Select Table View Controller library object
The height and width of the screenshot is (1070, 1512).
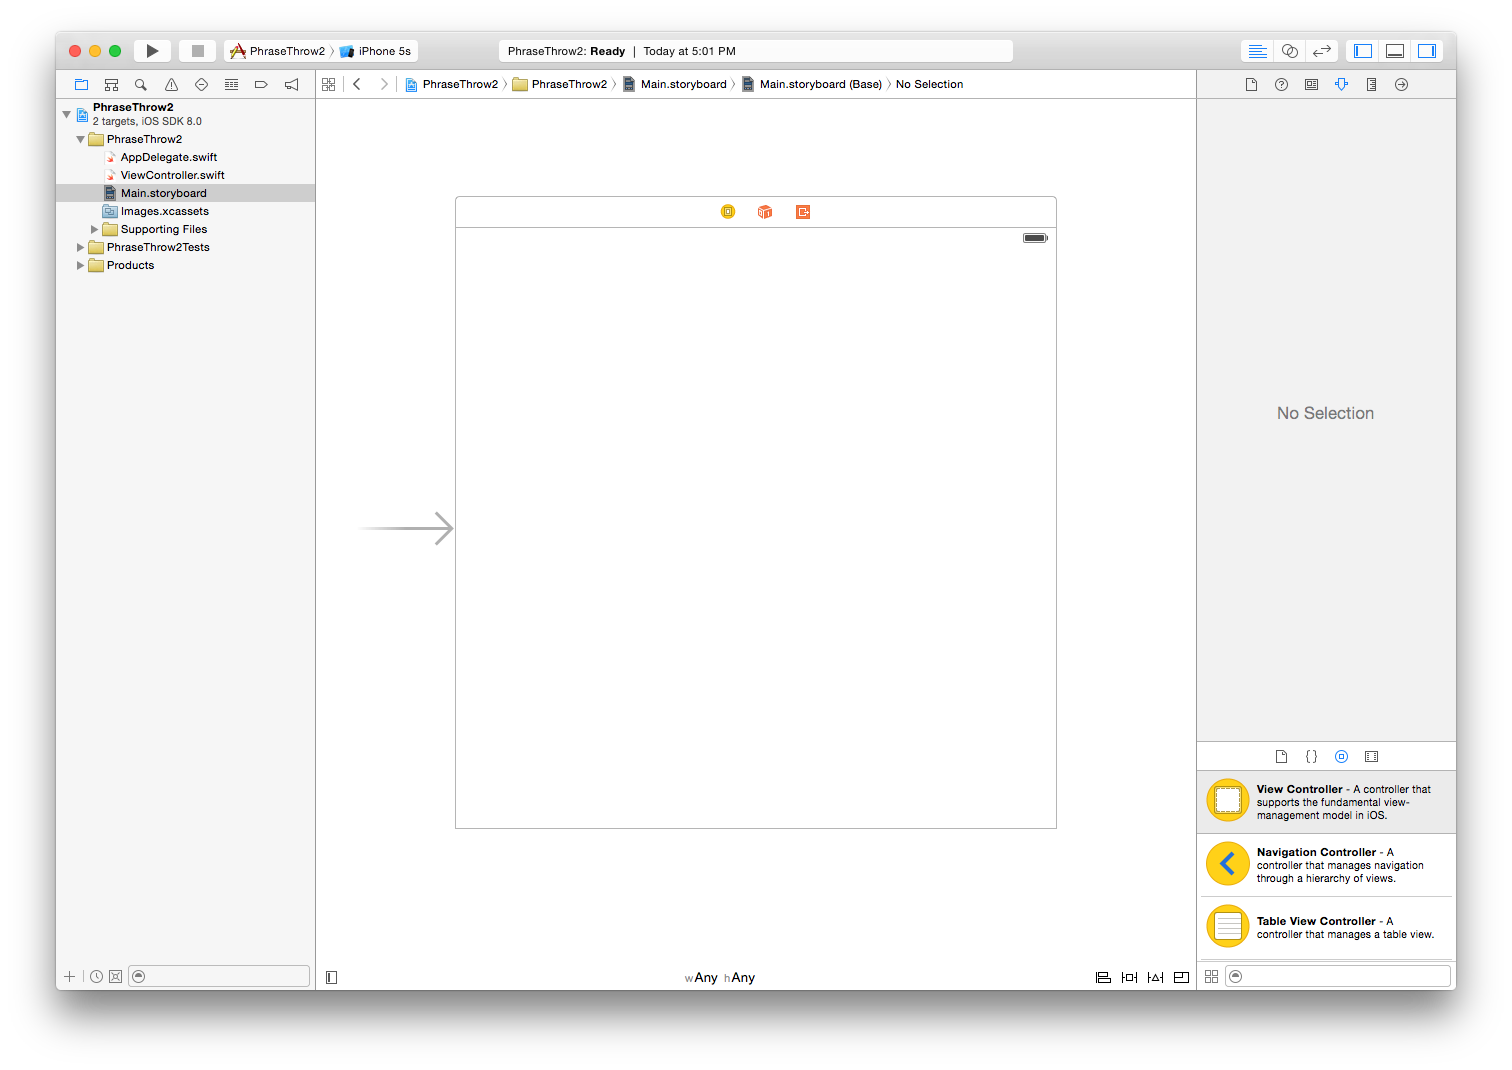pyautogui.click(x=1326, y=928)
